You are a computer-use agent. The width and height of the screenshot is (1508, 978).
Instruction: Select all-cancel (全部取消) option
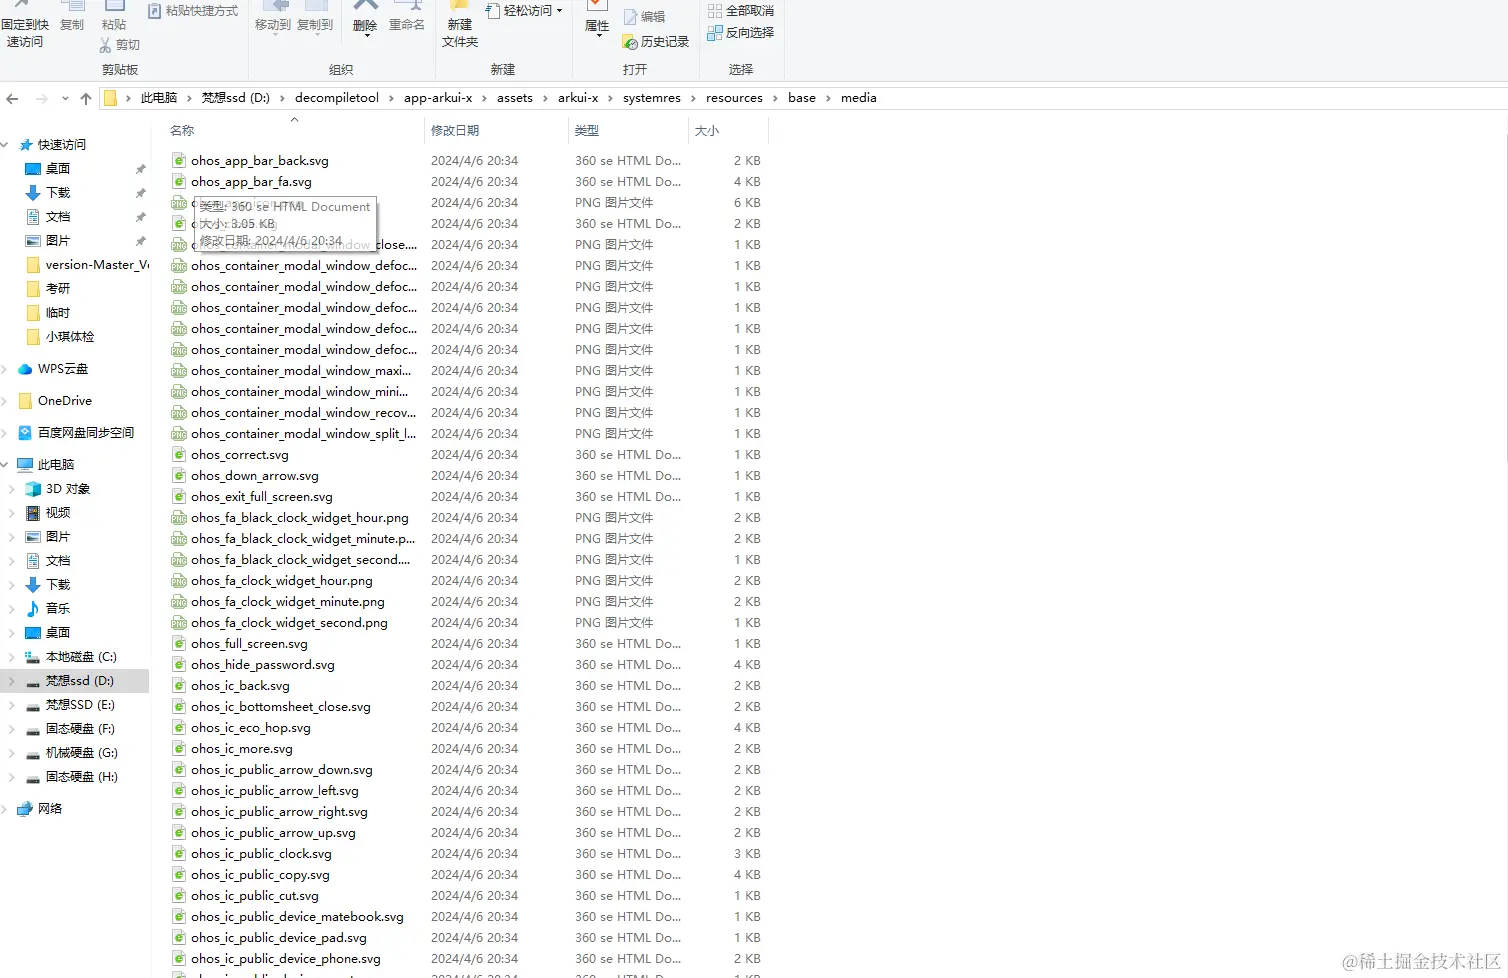[740, 11]
